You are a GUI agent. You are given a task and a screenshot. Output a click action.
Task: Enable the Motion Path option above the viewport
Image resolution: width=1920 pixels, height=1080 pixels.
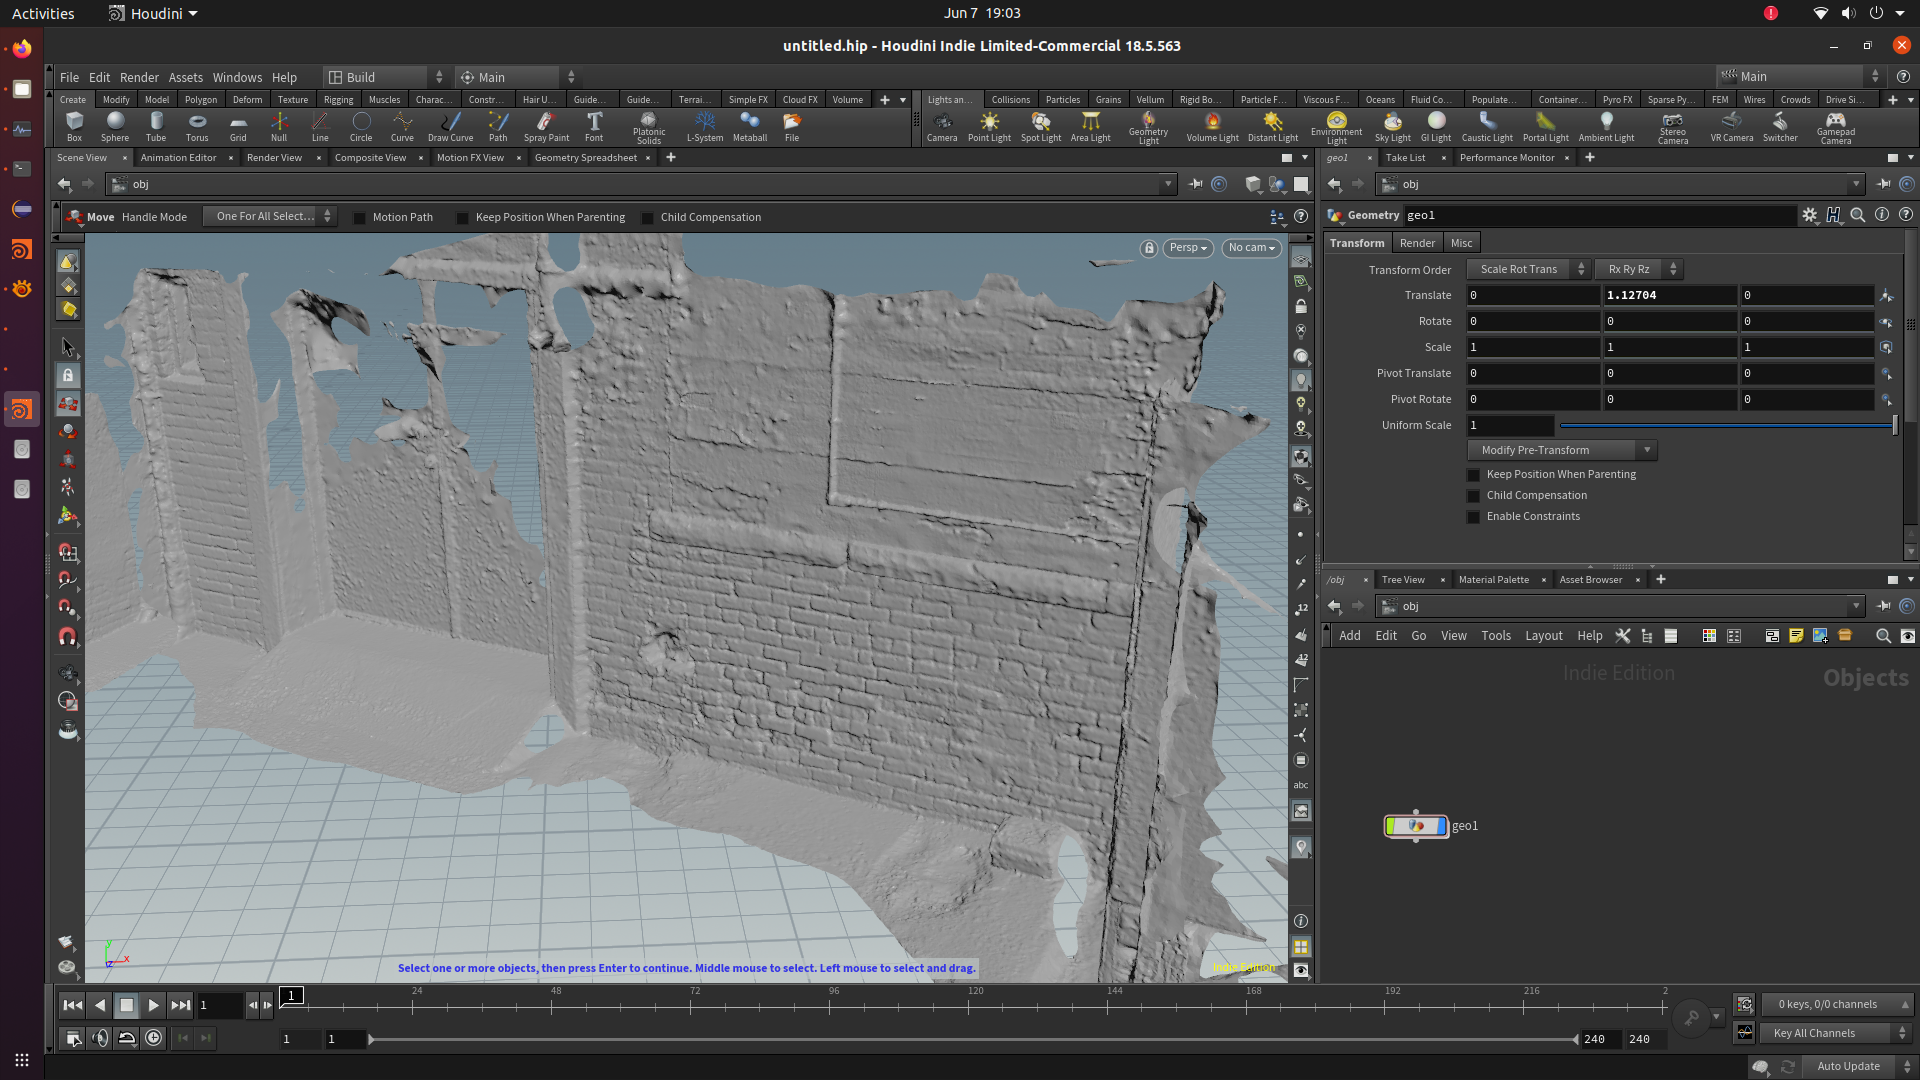(361, 217)
